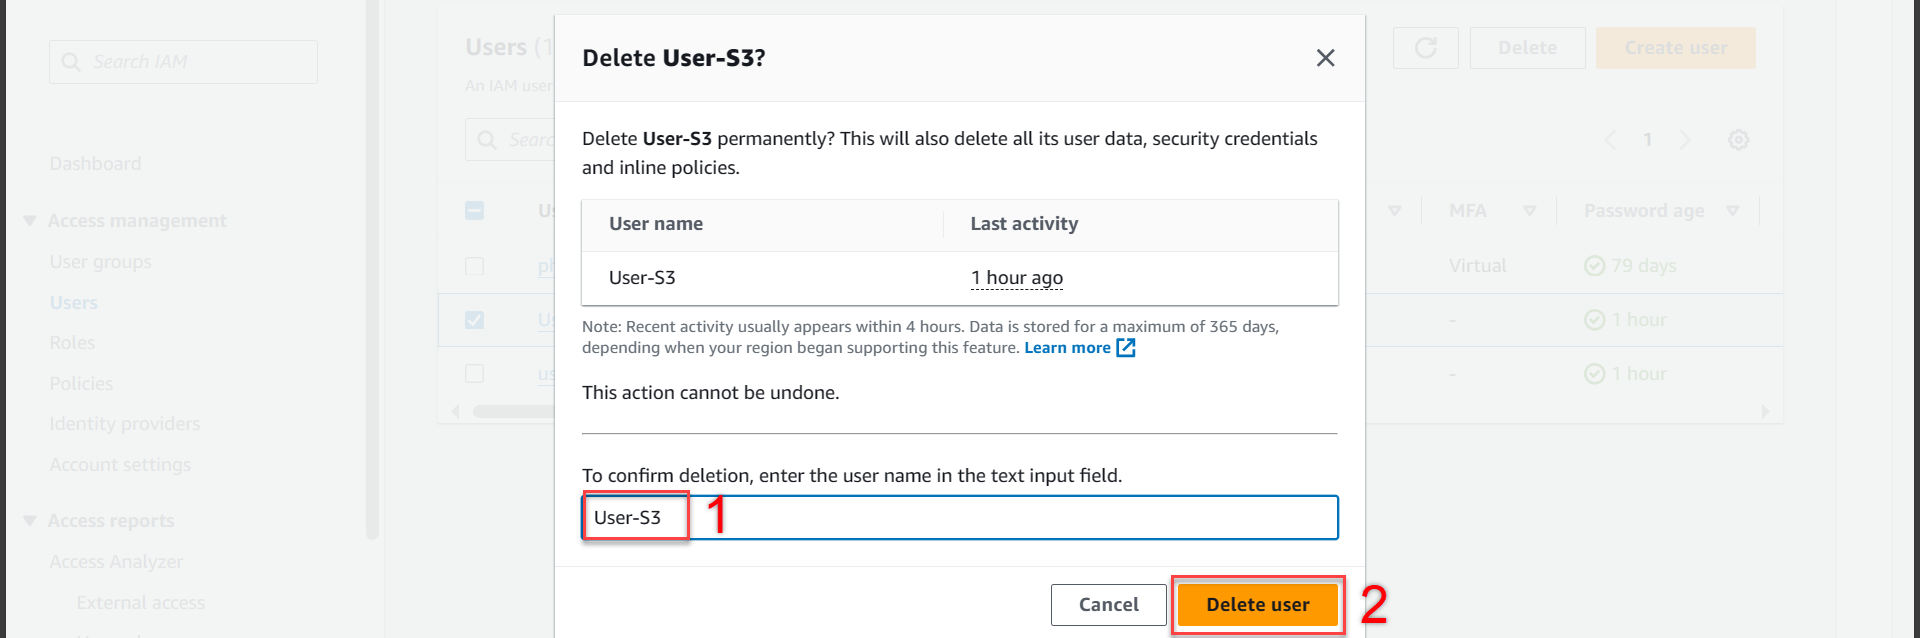
Task: Click the refresh icon button on the Users page
Action: click(x=1426, y=48)
